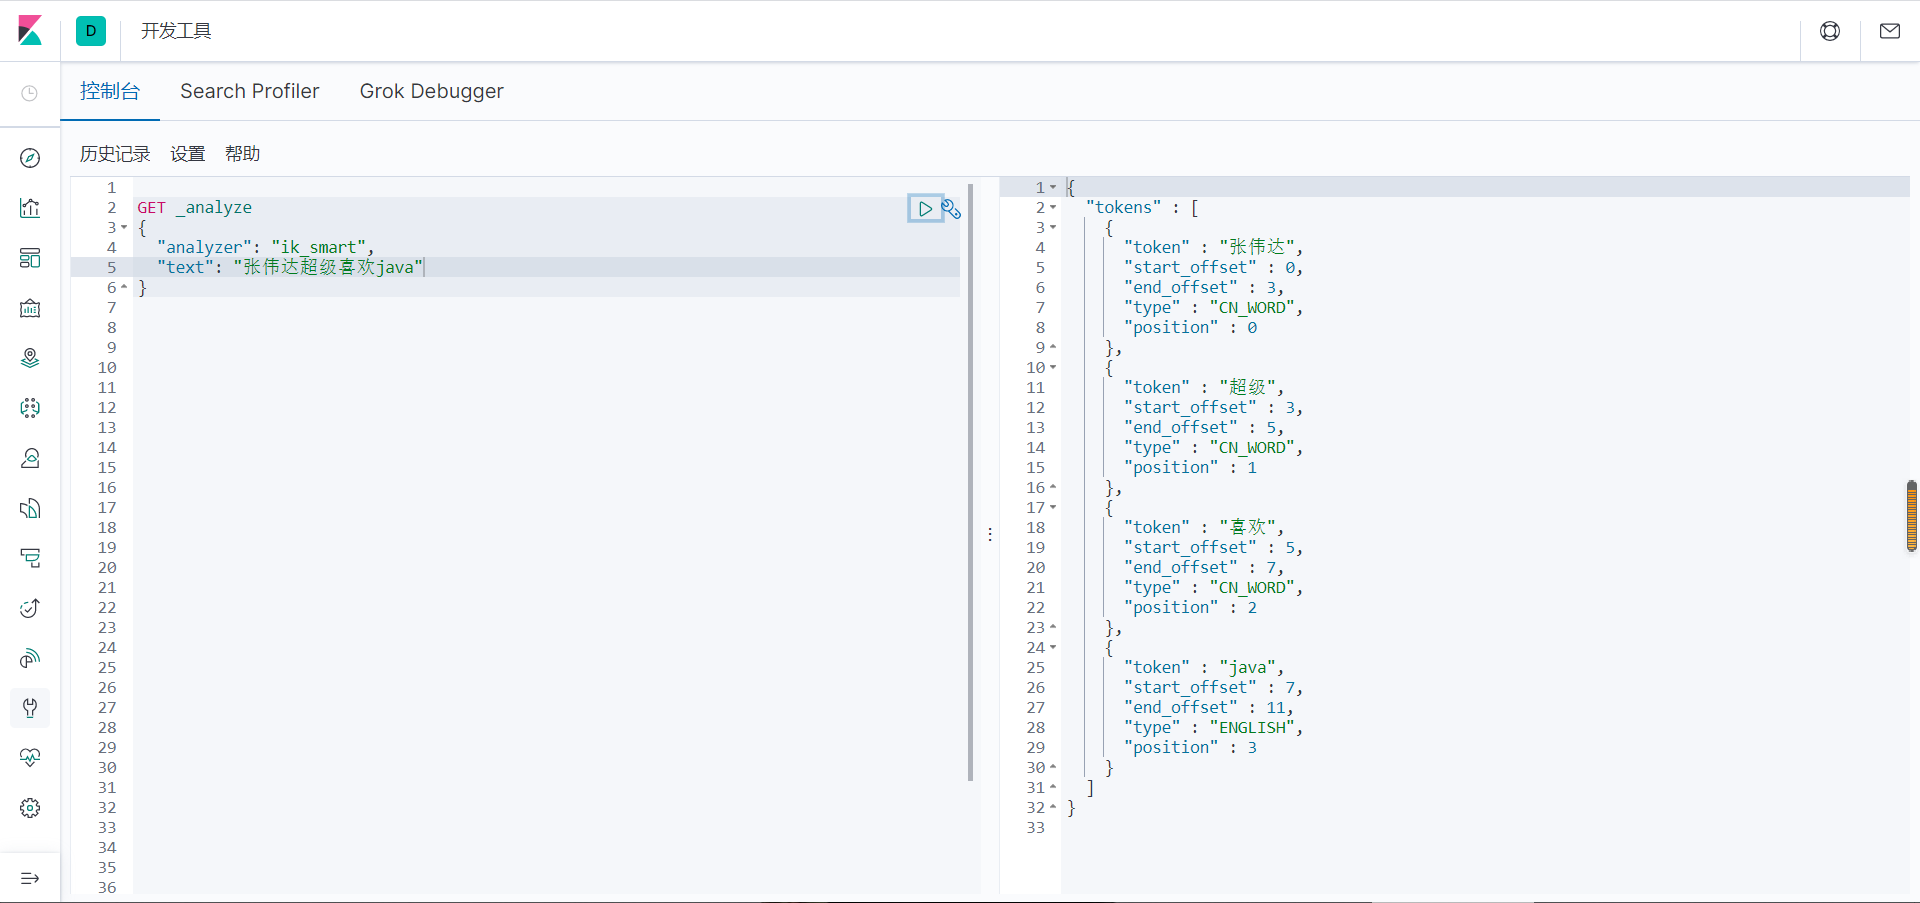The width and height of the screenshot is (1920, 903).
Task: Run the request with play button
Action: pos(925,208)
